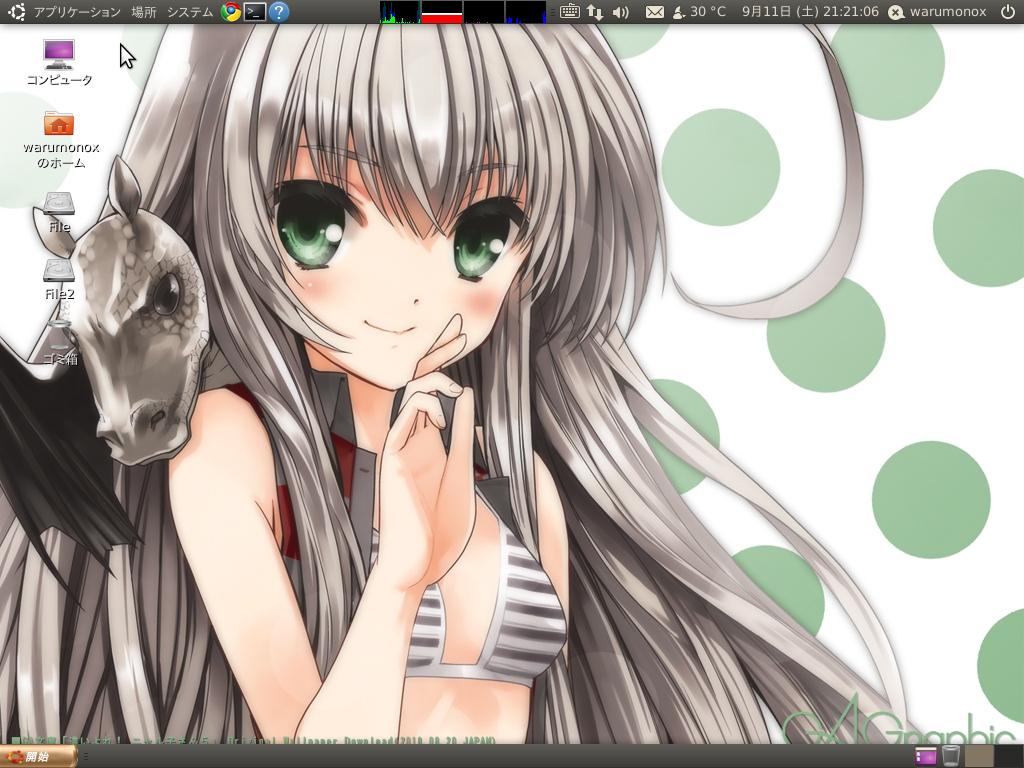
Task: Click the 開始 start button
Action: 38,757
